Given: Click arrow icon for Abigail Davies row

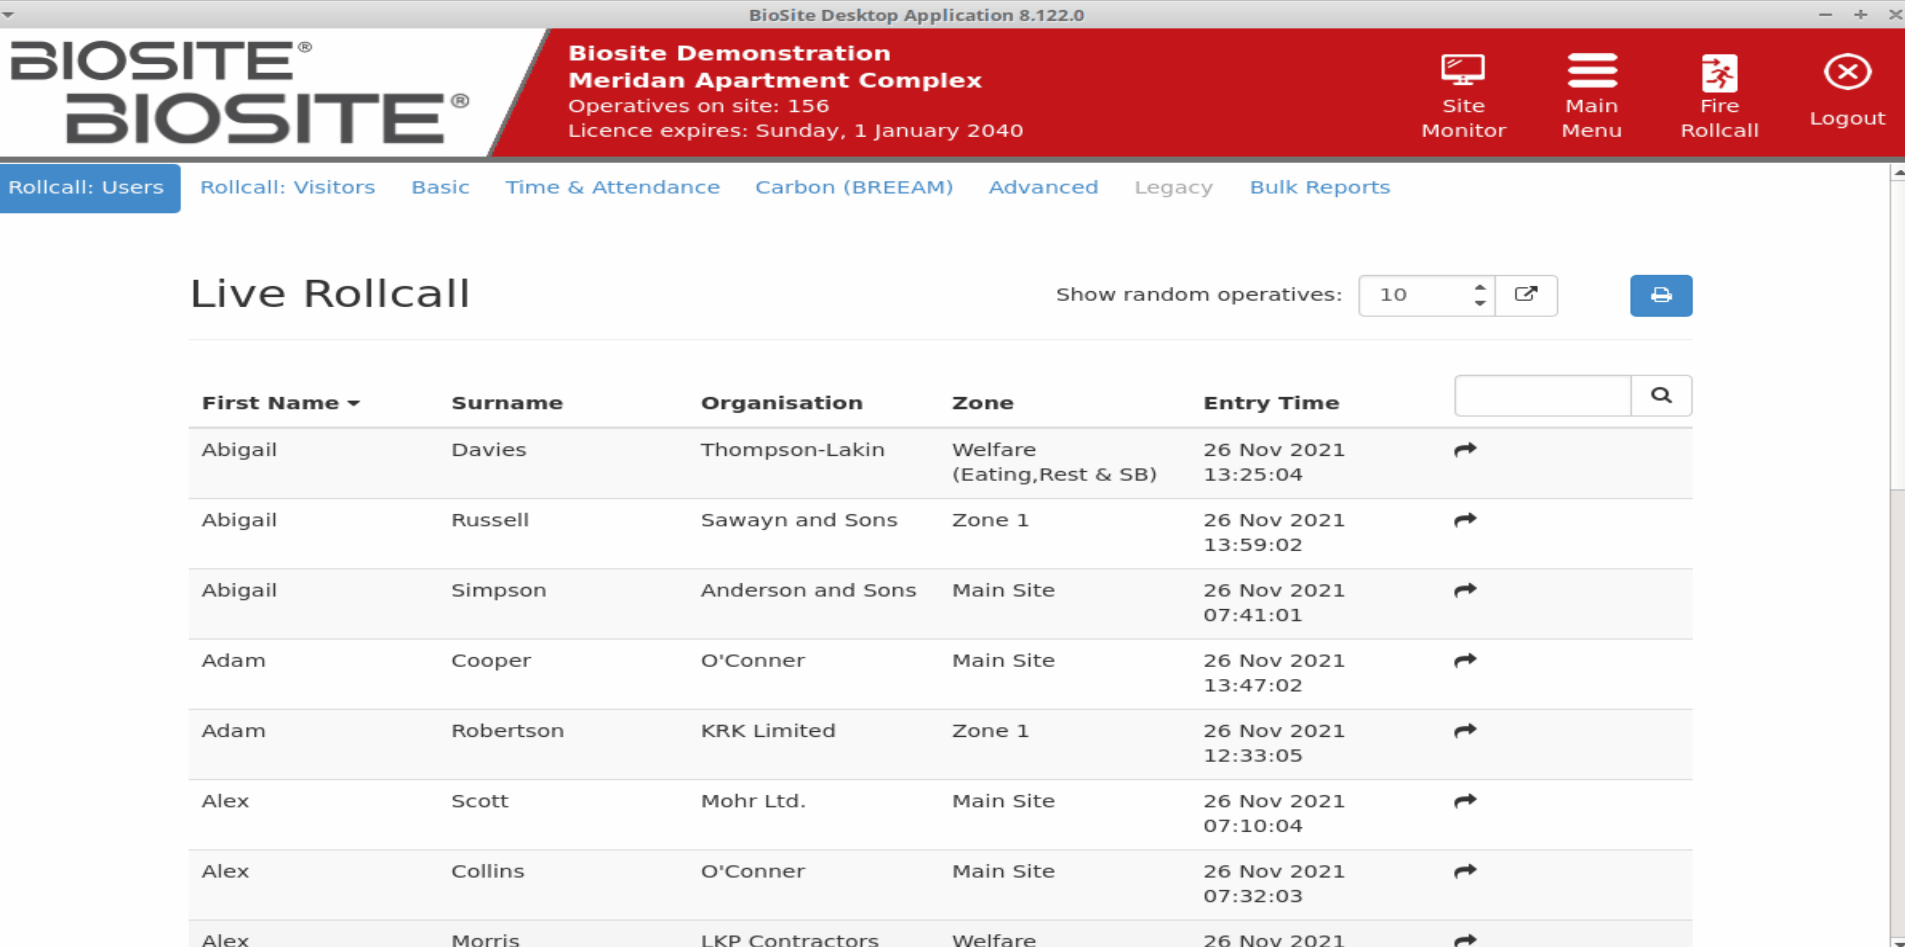Looking at the screenshot, I should coord(1465,450).
